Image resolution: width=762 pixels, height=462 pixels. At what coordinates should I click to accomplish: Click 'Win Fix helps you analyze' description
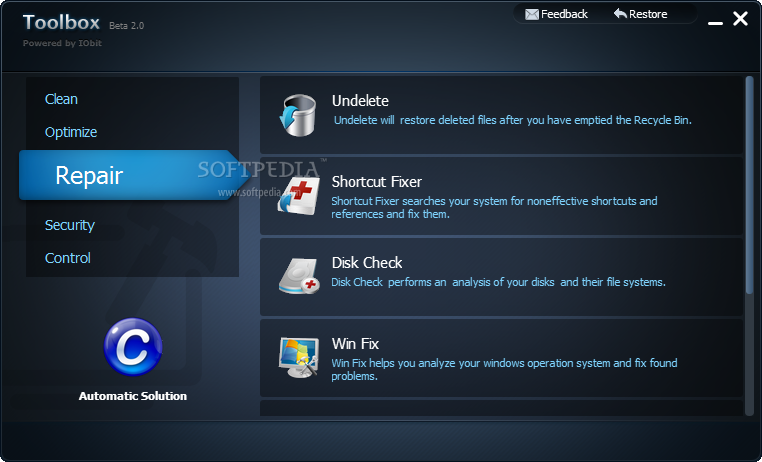pos(504,369)
